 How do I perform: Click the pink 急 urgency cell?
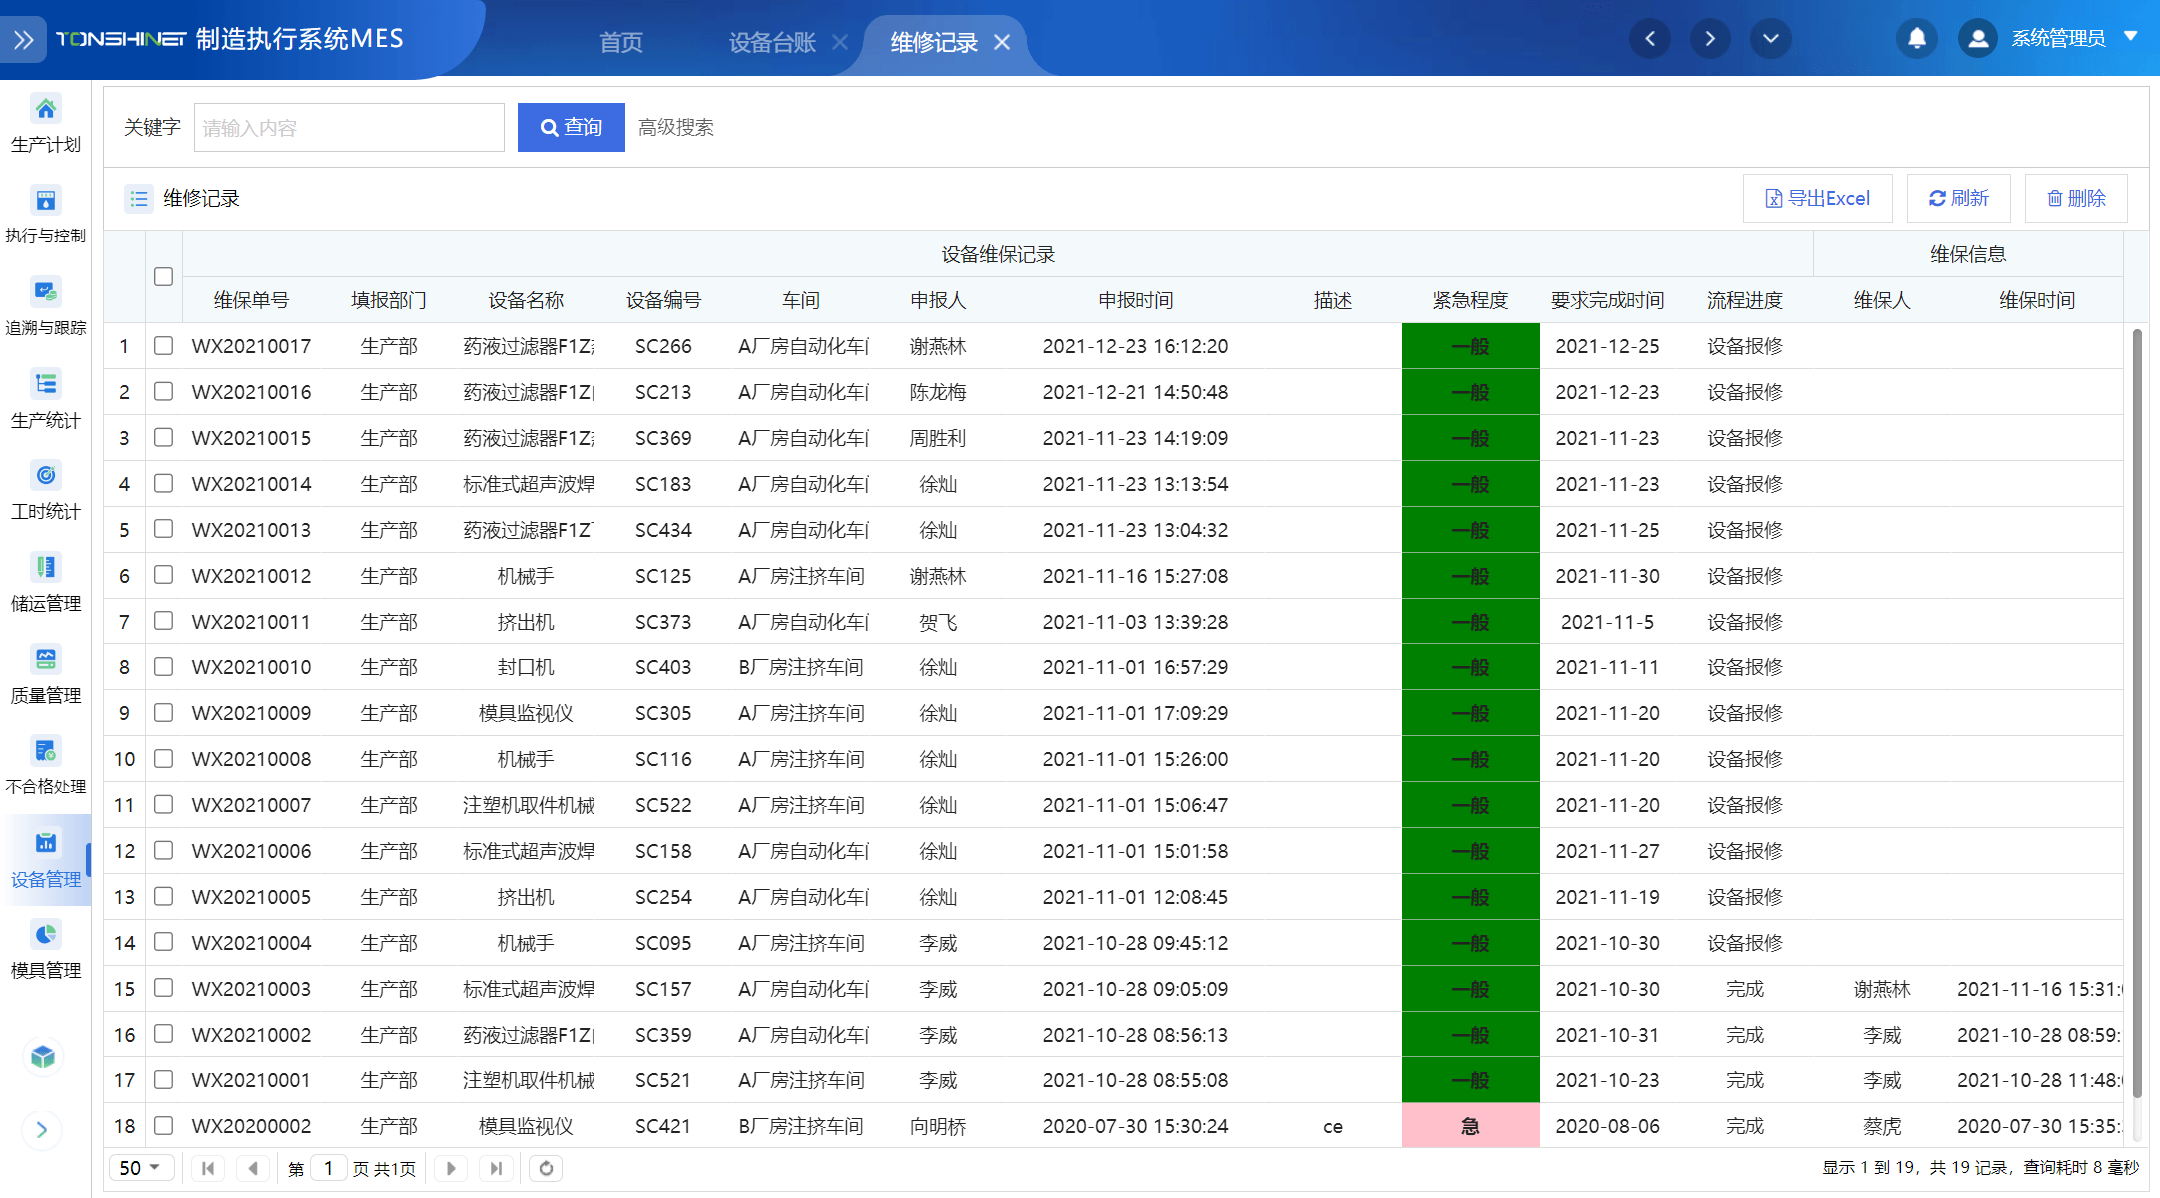click(1470, 1126)
